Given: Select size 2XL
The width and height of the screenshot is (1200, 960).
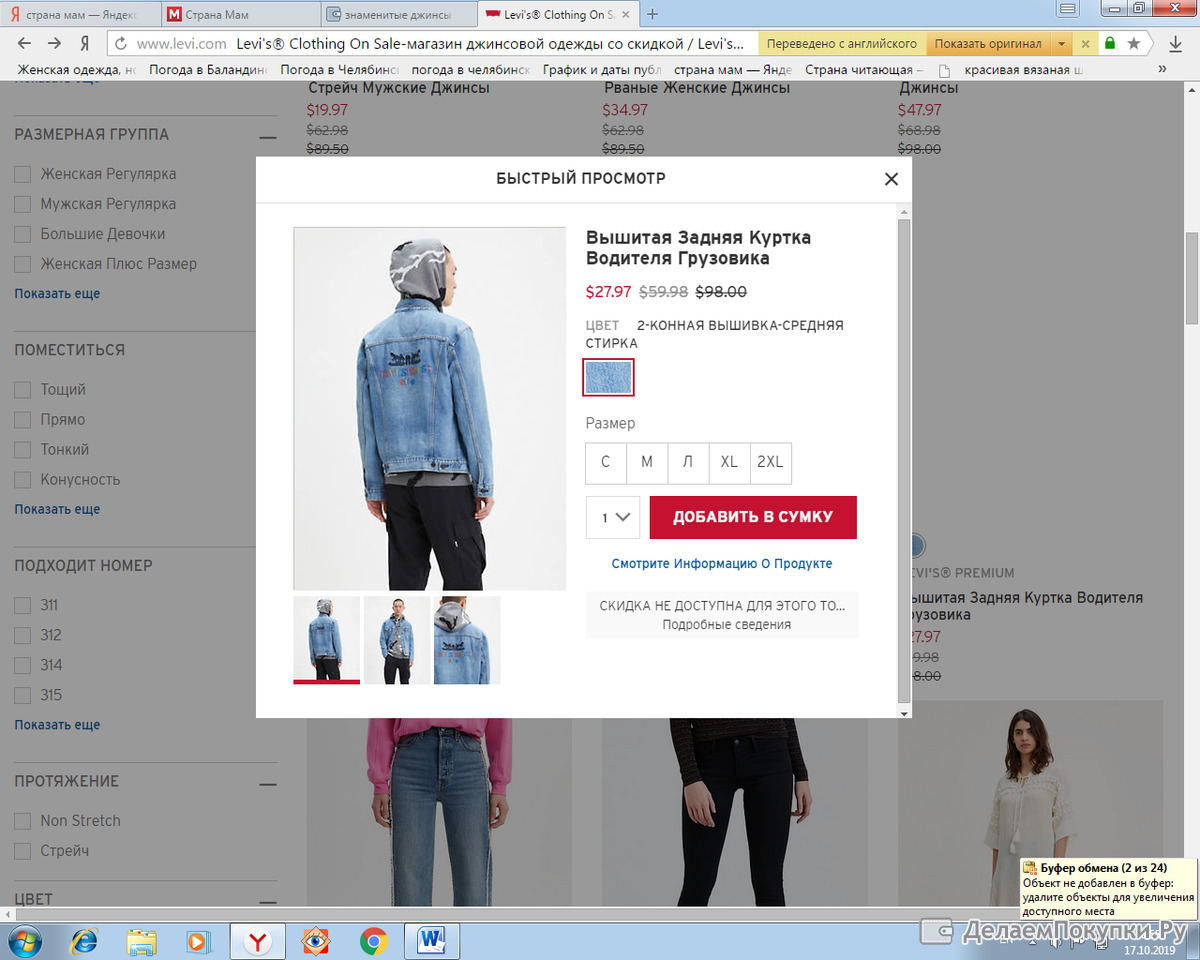Looking at the screenshot, I should click(770, 462).
